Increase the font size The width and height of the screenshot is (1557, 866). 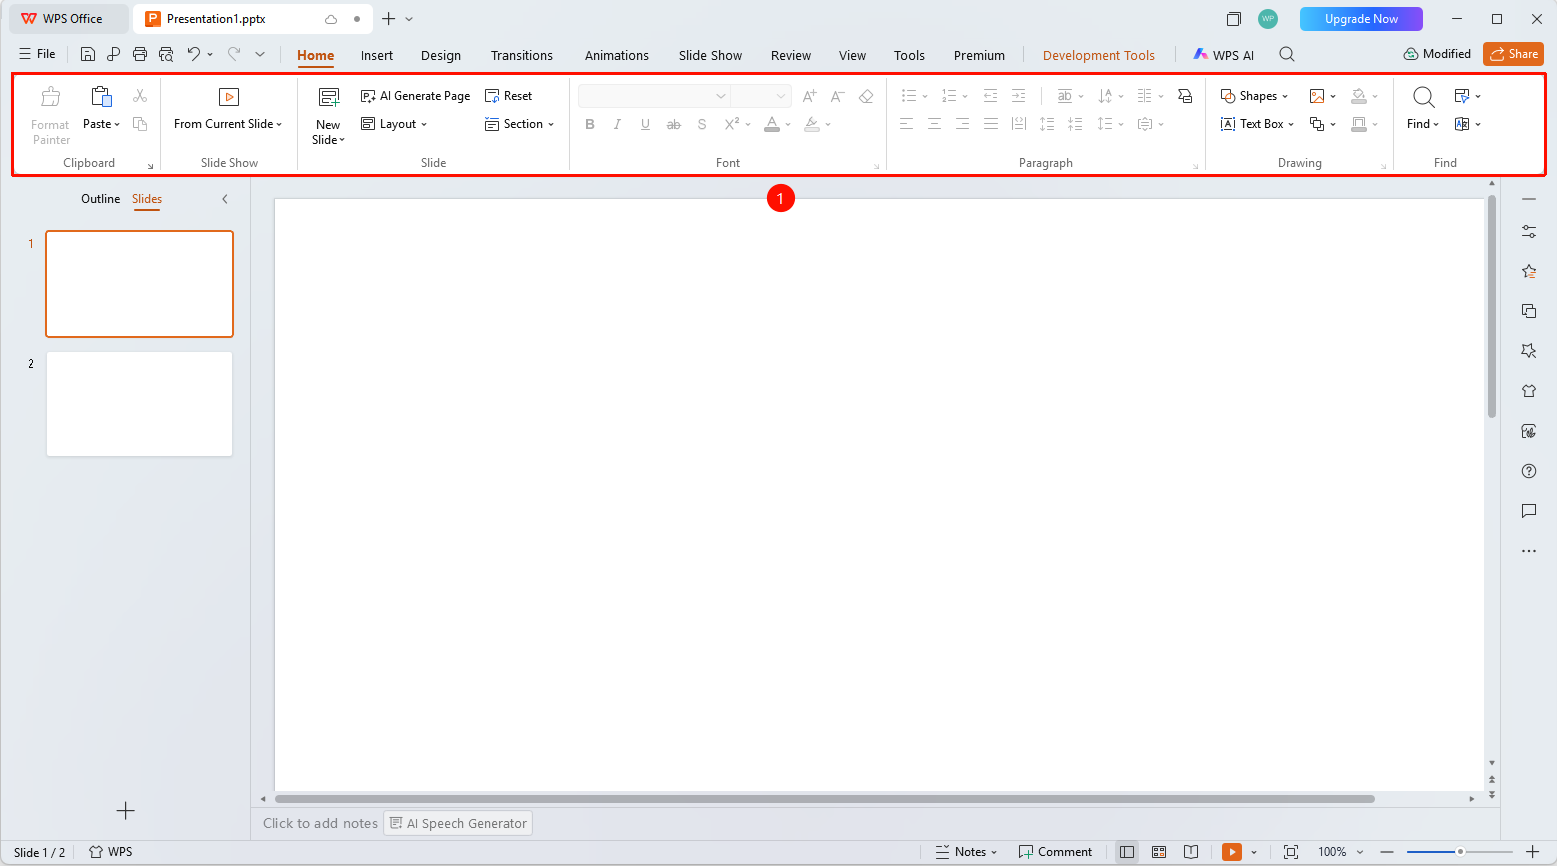[x=810, y=96]
